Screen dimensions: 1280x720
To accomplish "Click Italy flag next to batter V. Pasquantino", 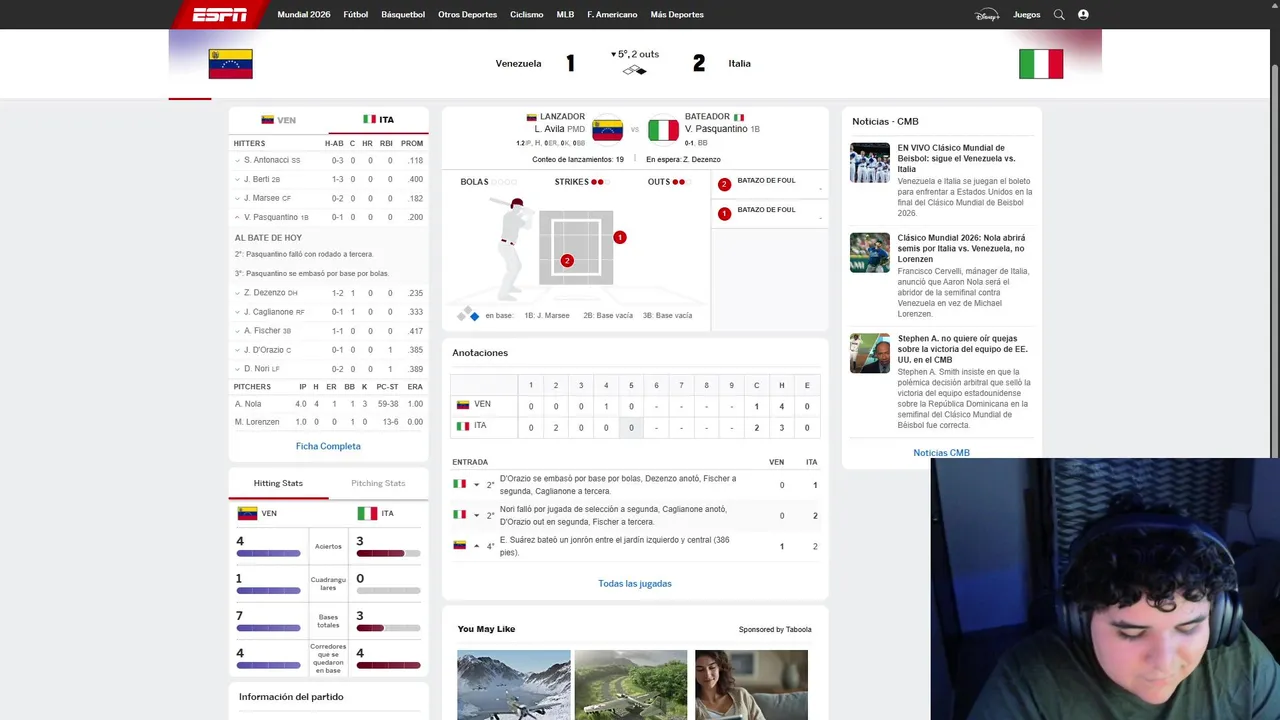I will tap(663, 130).
